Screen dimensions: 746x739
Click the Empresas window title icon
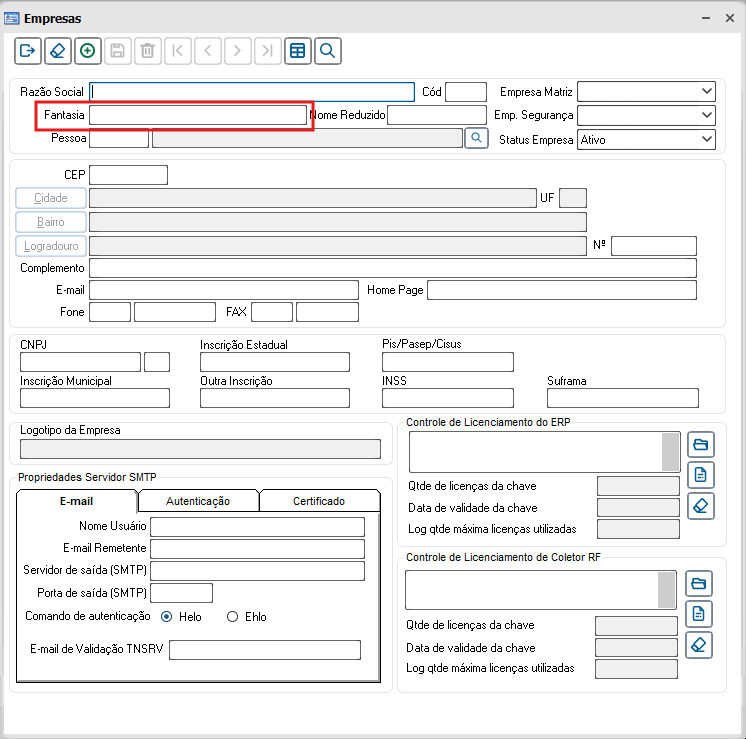(11, 19)
